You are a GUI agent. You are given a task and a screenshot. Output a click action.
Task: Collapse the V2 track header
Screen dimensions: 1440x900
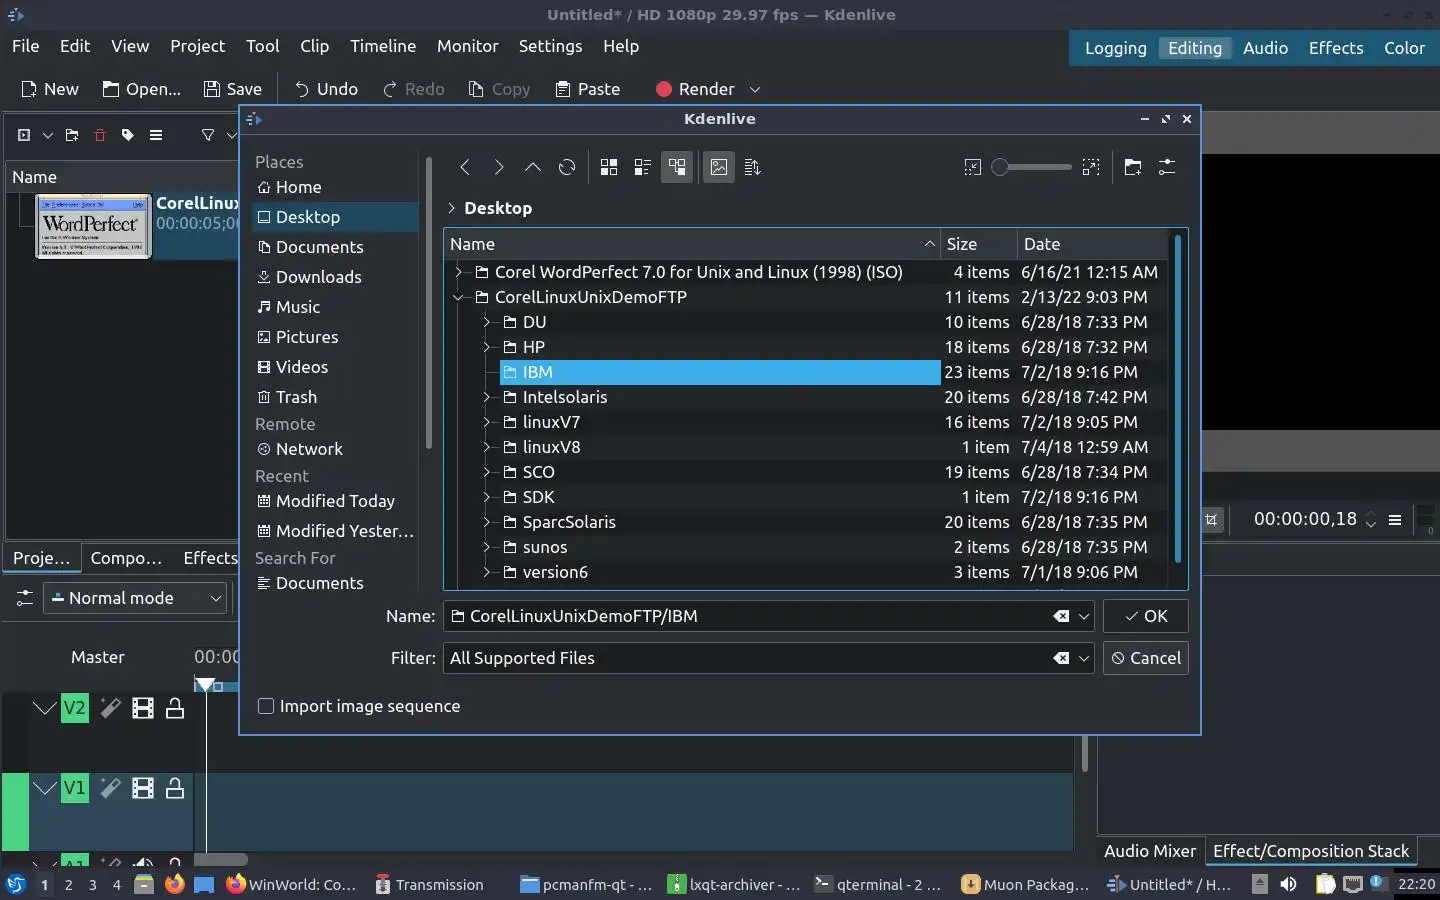pos(44,709)
